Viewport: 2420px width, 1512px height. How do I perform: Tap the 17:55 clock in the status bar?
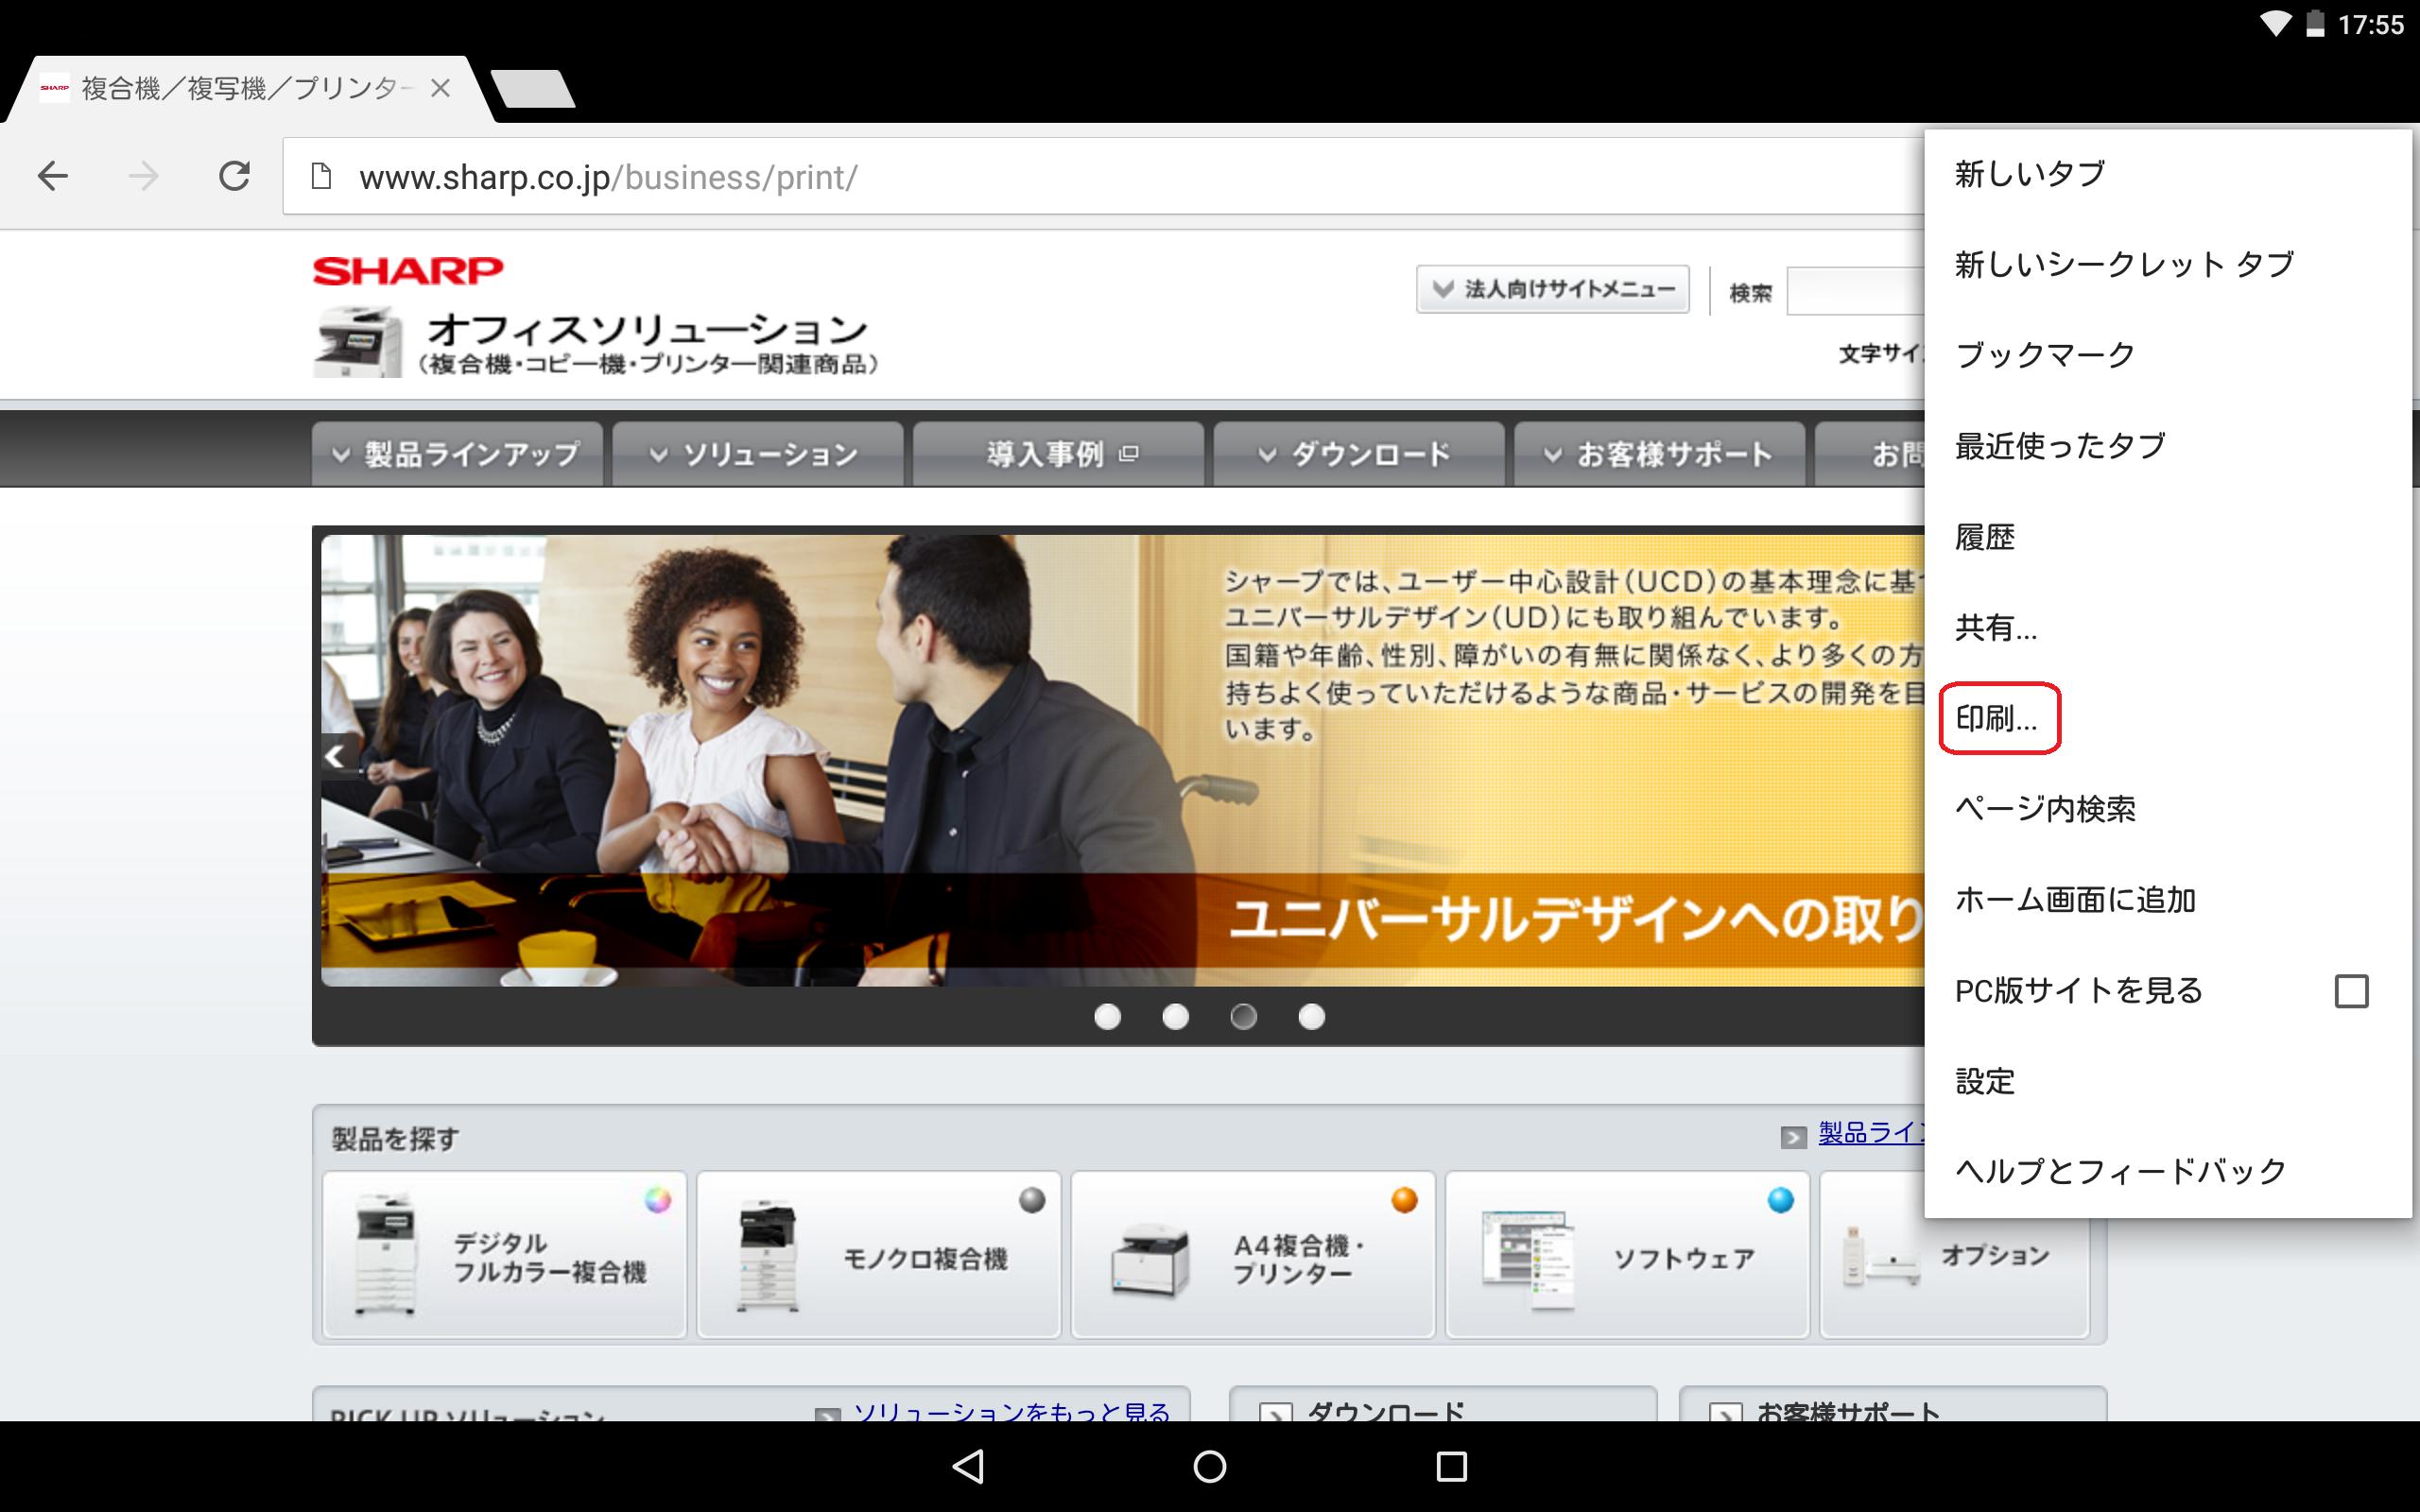(x=2370, y=24)
